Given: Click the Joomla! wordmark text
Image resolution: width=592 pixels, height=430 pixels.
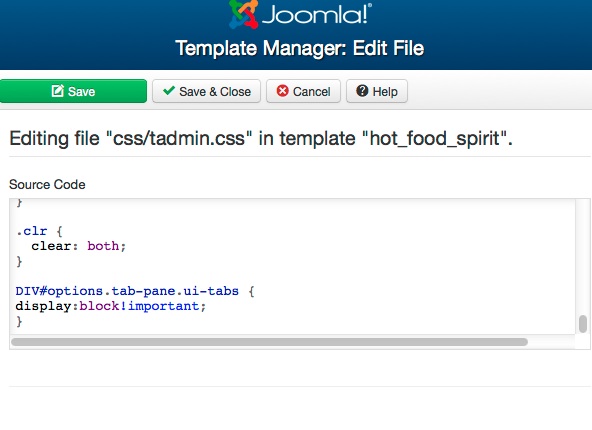Looking at the screenshot, I should click(x=317, y=14).
